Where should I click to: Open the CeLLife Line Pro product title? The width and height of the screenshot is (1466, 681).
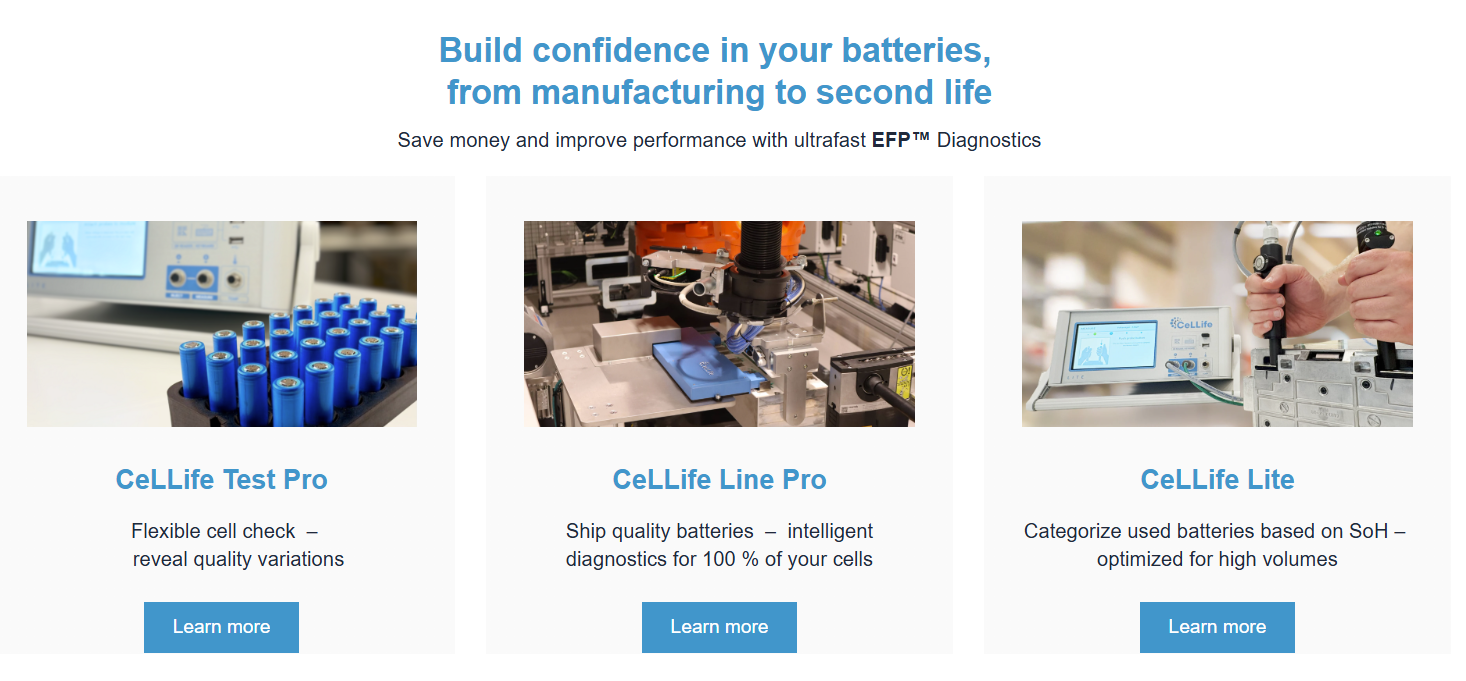pos(719,479)
